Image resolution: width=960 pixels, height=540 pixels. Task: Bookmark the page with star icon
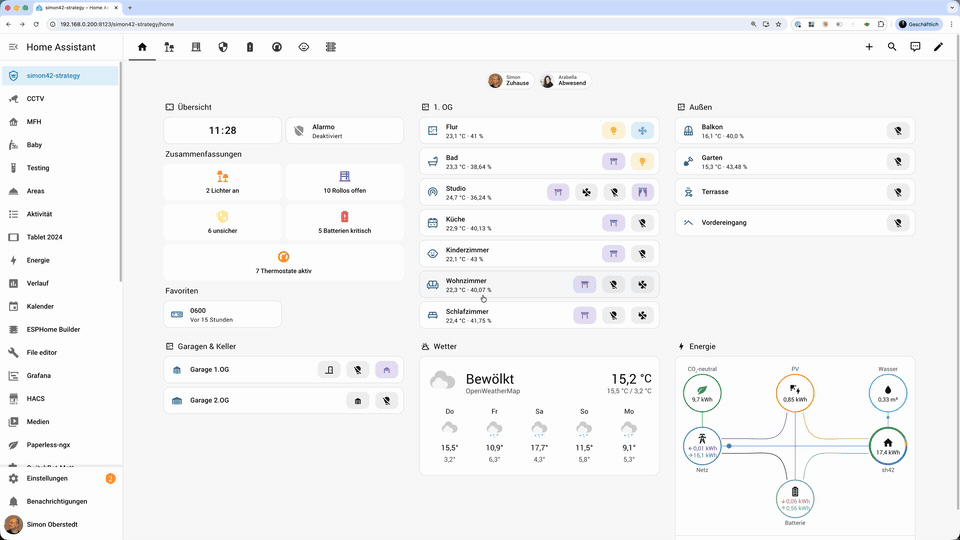click(x=778, y=24)
